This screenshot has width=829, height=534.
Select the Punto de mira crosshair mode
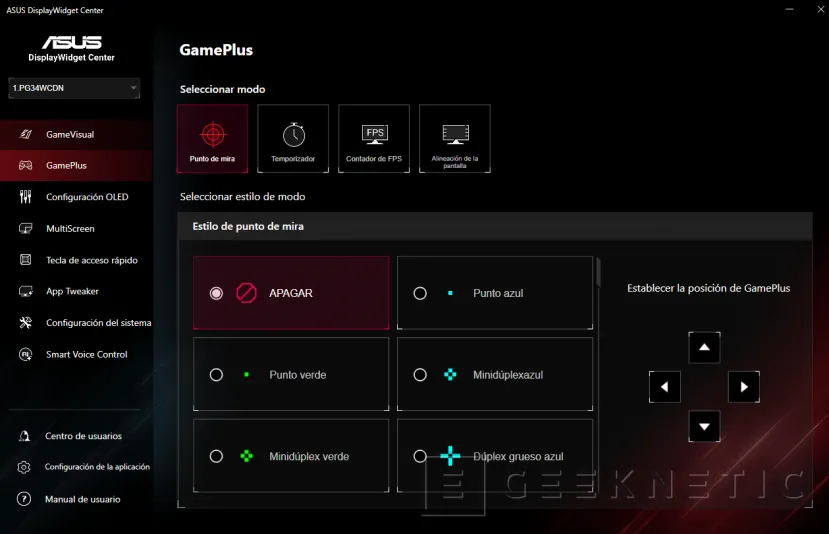click(212, 139)
